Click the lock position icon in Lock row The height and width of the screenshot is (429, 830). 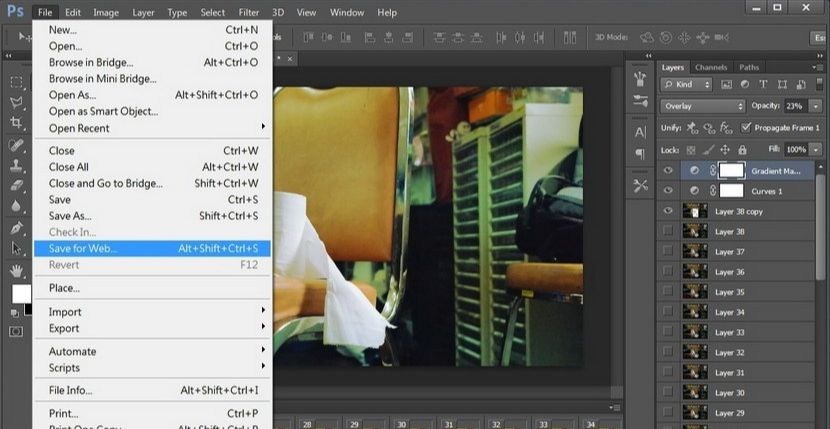tap(725, 150)
